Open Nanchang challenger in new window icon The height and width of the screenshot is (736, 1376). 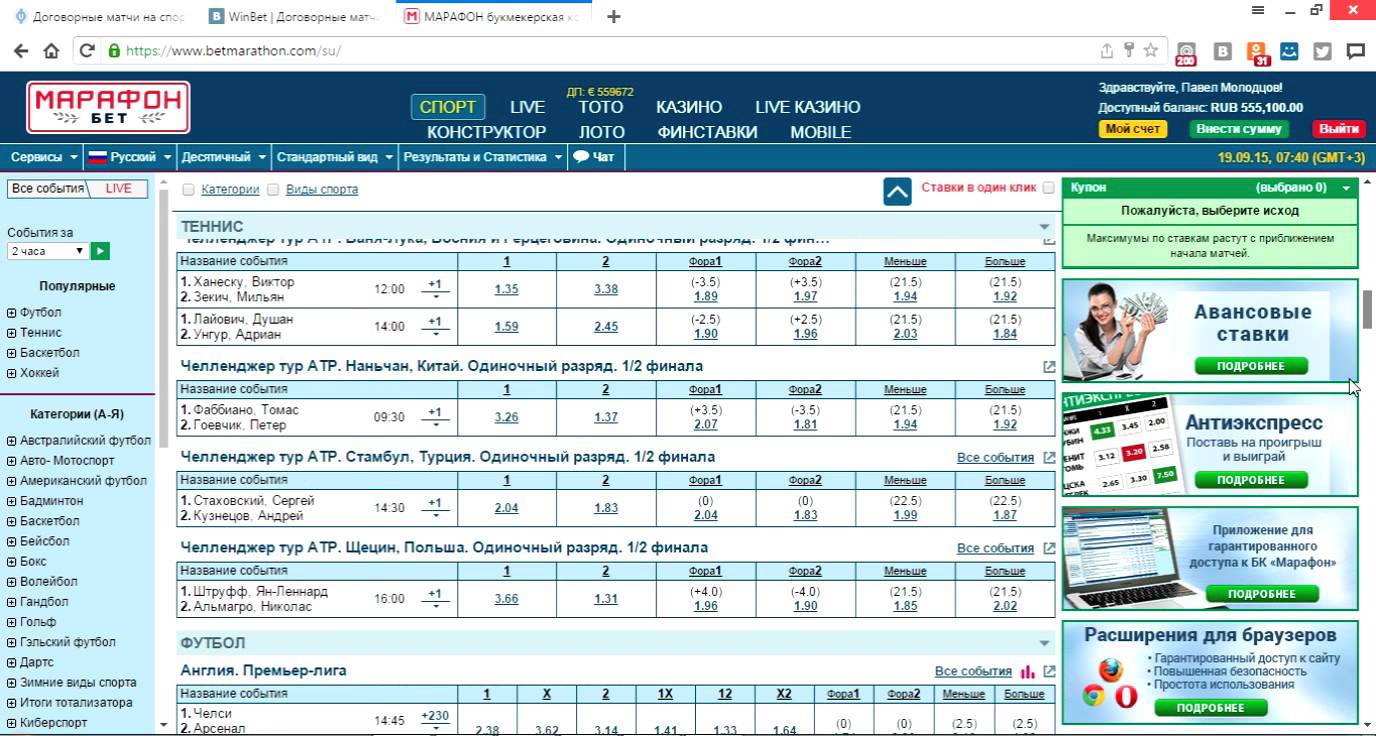pyautogui.click(x=1049, y=367)
